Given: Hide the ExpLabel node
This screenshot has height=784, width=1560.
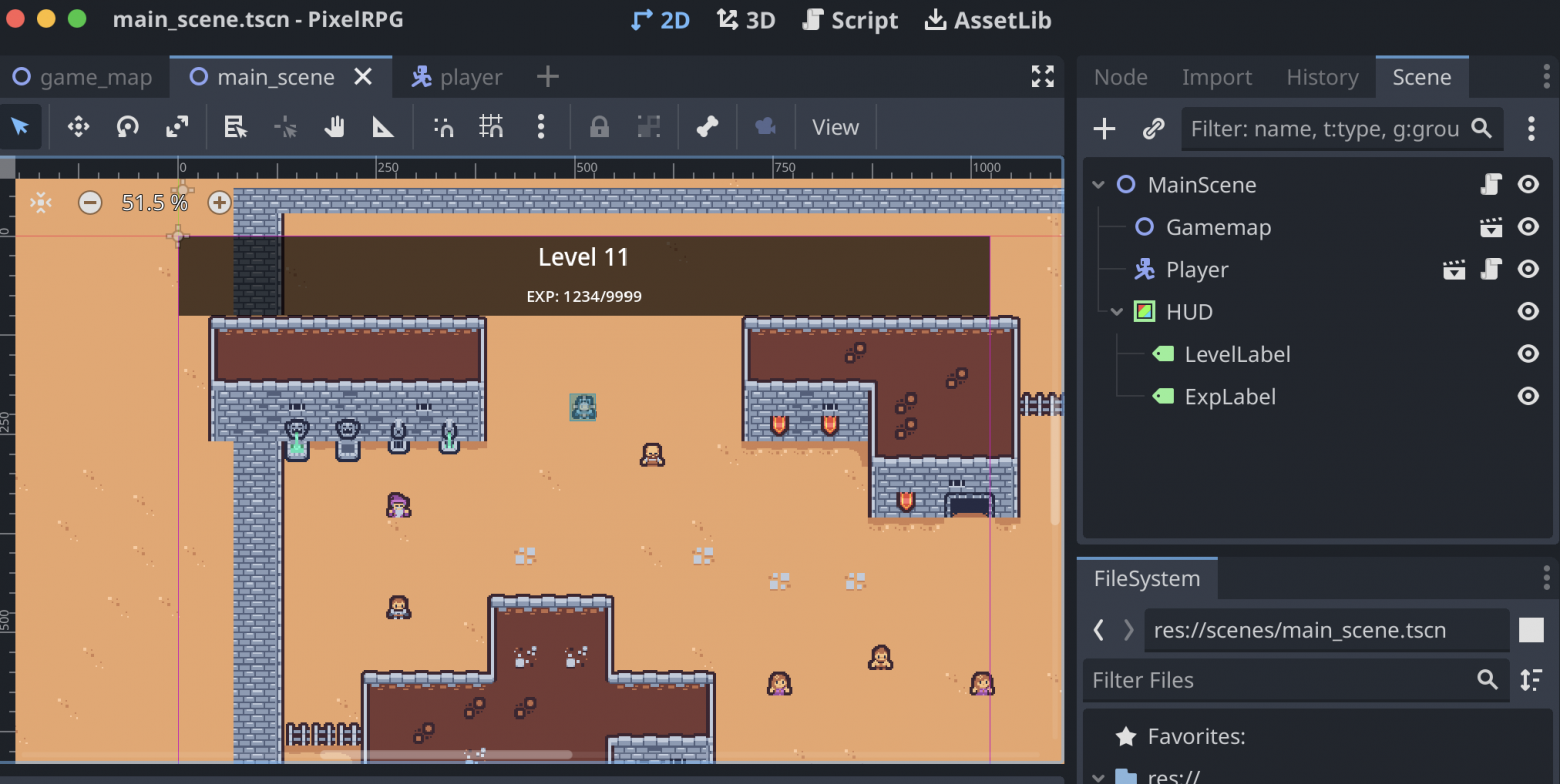Looking at the screenshot, I should 1527,397.
